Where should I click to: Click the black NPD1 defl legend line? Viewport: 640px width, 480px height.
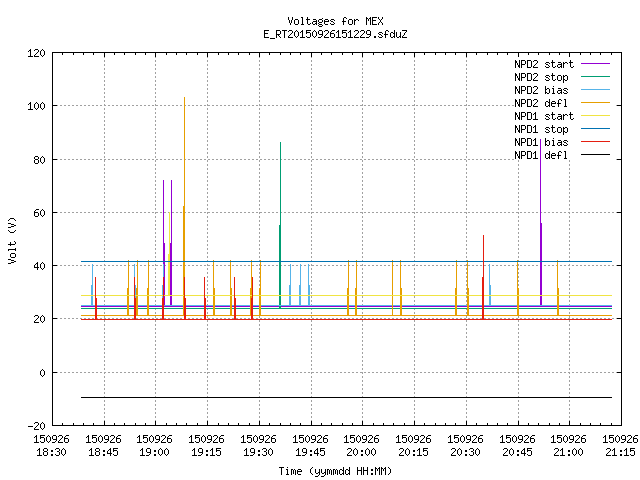596,155
